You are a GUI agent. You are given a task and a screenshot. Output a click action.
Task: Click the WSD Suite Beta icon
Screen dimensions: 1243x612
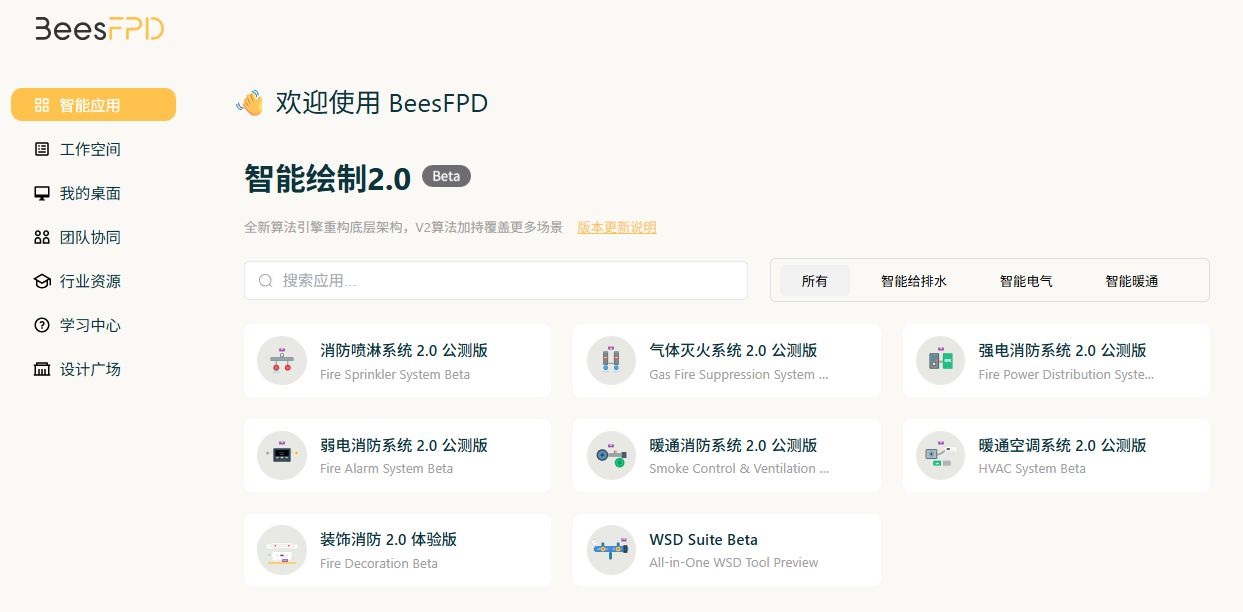coord(611,550)
